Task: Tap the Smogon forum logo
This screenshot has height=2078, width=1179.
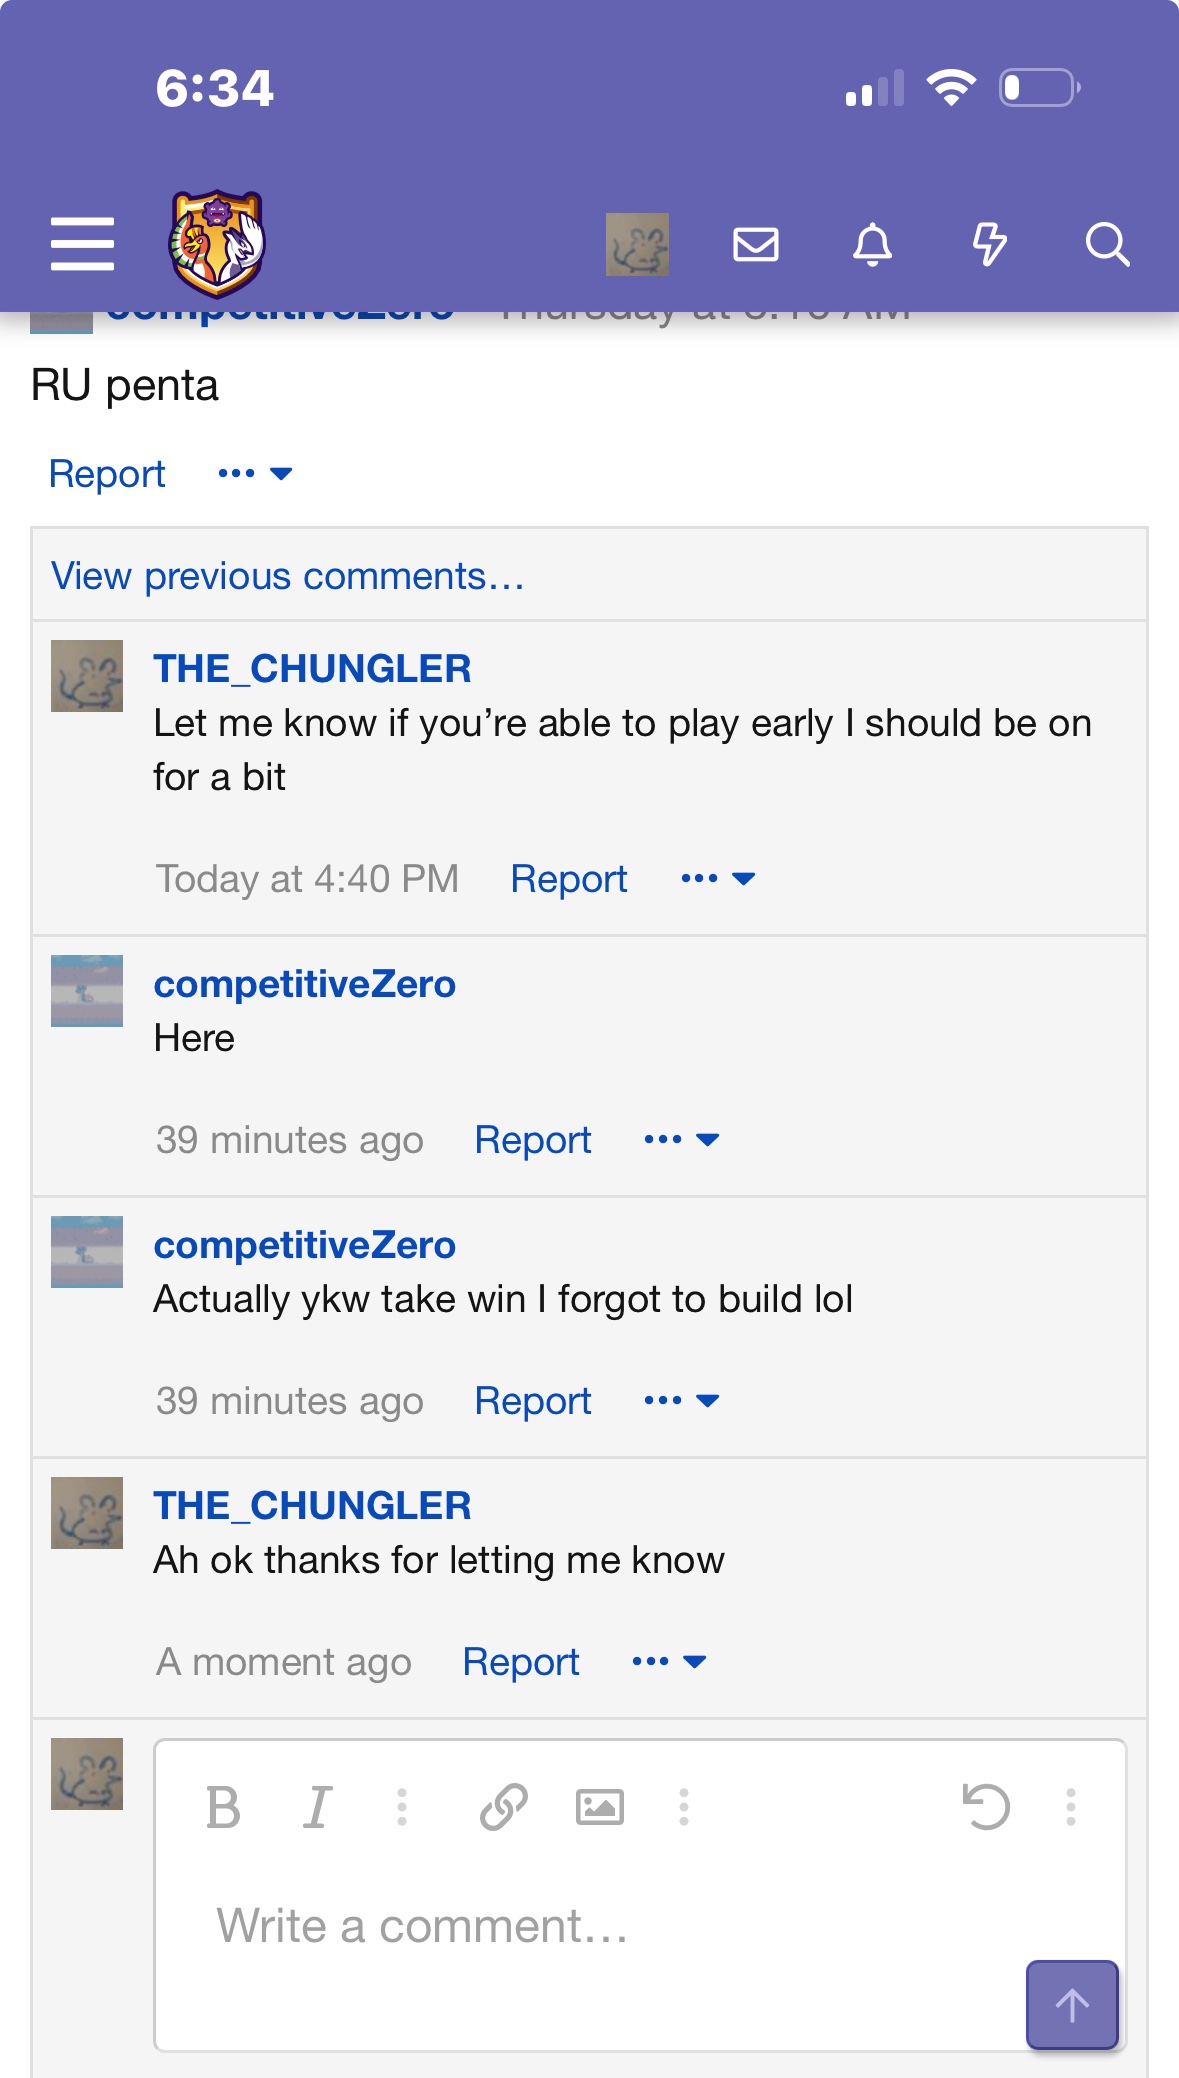Action: click(x=216, y=244)
